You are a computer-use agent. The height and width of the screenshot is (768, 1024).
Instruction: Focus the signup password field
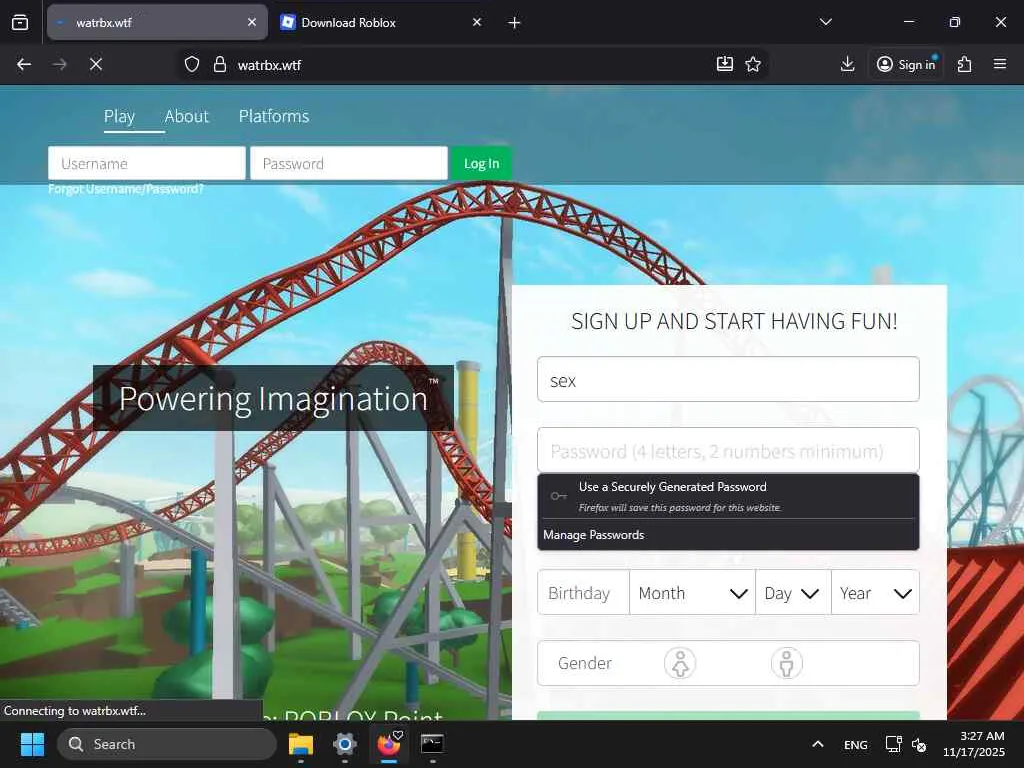point(728,450)
